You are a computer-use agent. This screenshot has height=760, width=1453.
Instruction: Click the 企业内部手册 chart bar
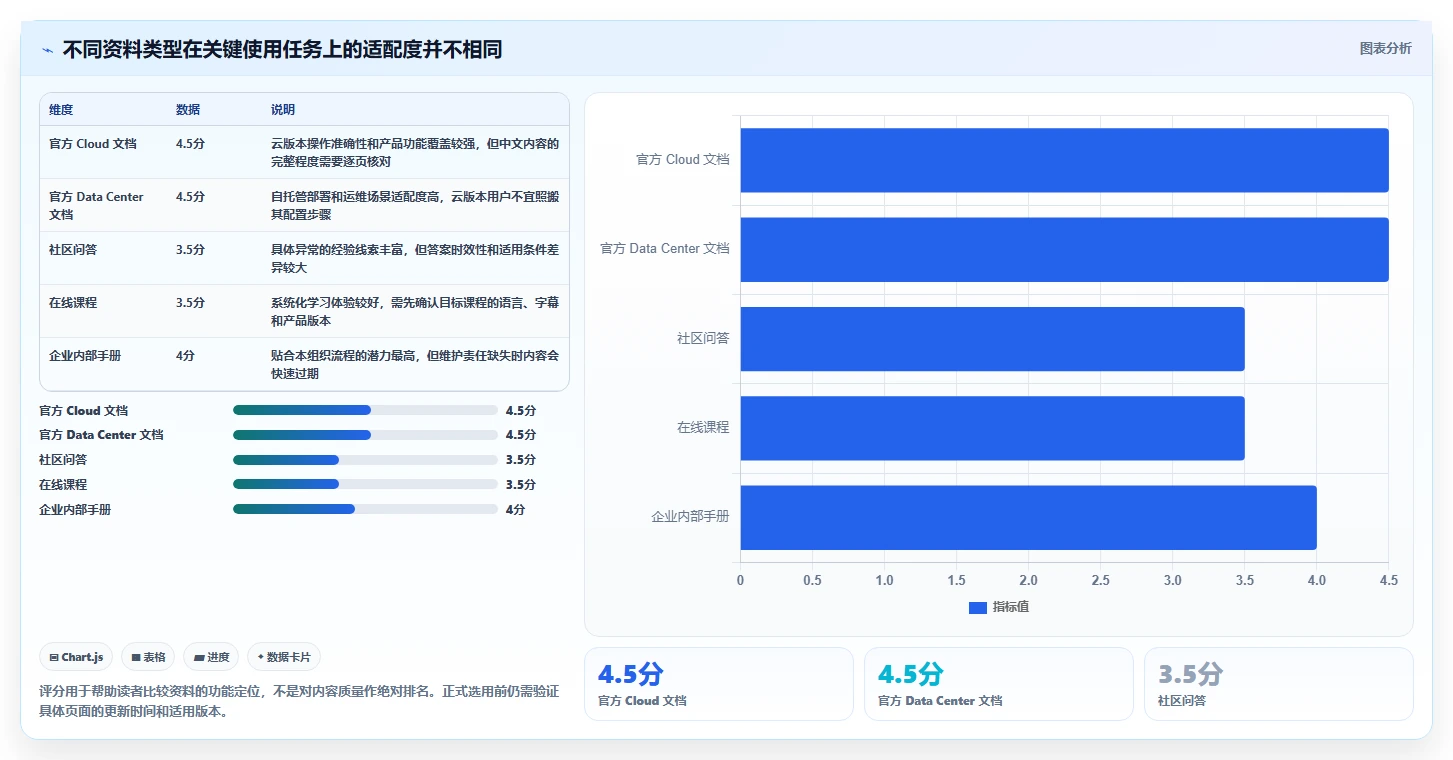pos(1028,517)
